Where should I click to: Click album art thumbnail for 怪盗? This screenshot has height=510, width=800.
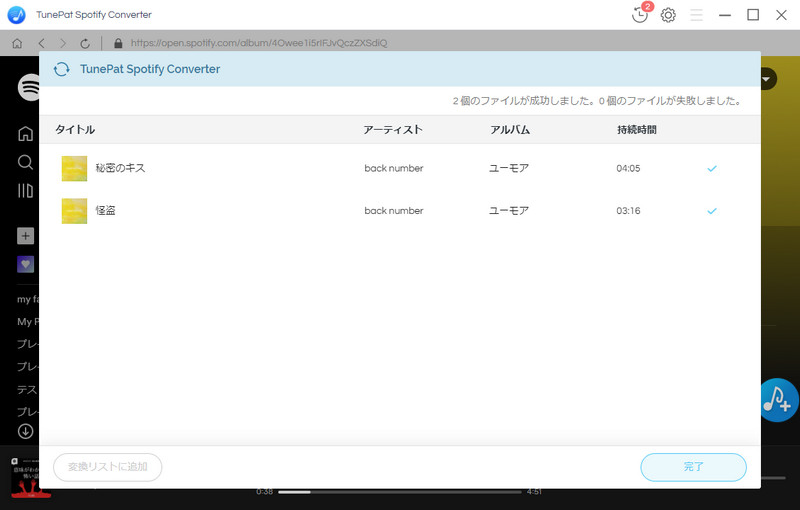(74, 211)
